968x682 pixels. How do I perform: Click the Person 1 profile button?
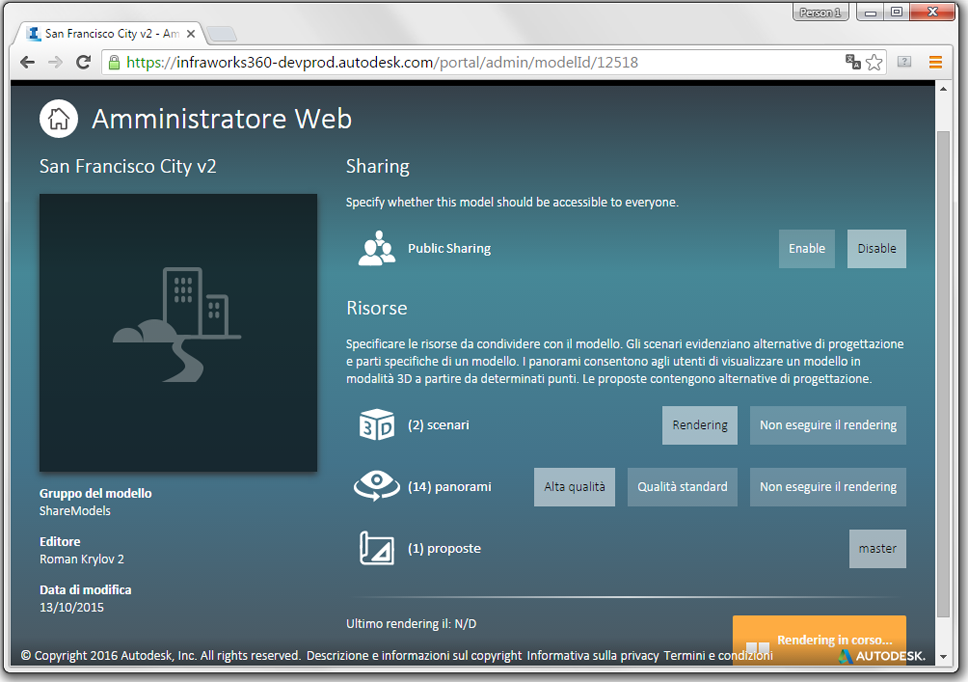coord(820,12)
